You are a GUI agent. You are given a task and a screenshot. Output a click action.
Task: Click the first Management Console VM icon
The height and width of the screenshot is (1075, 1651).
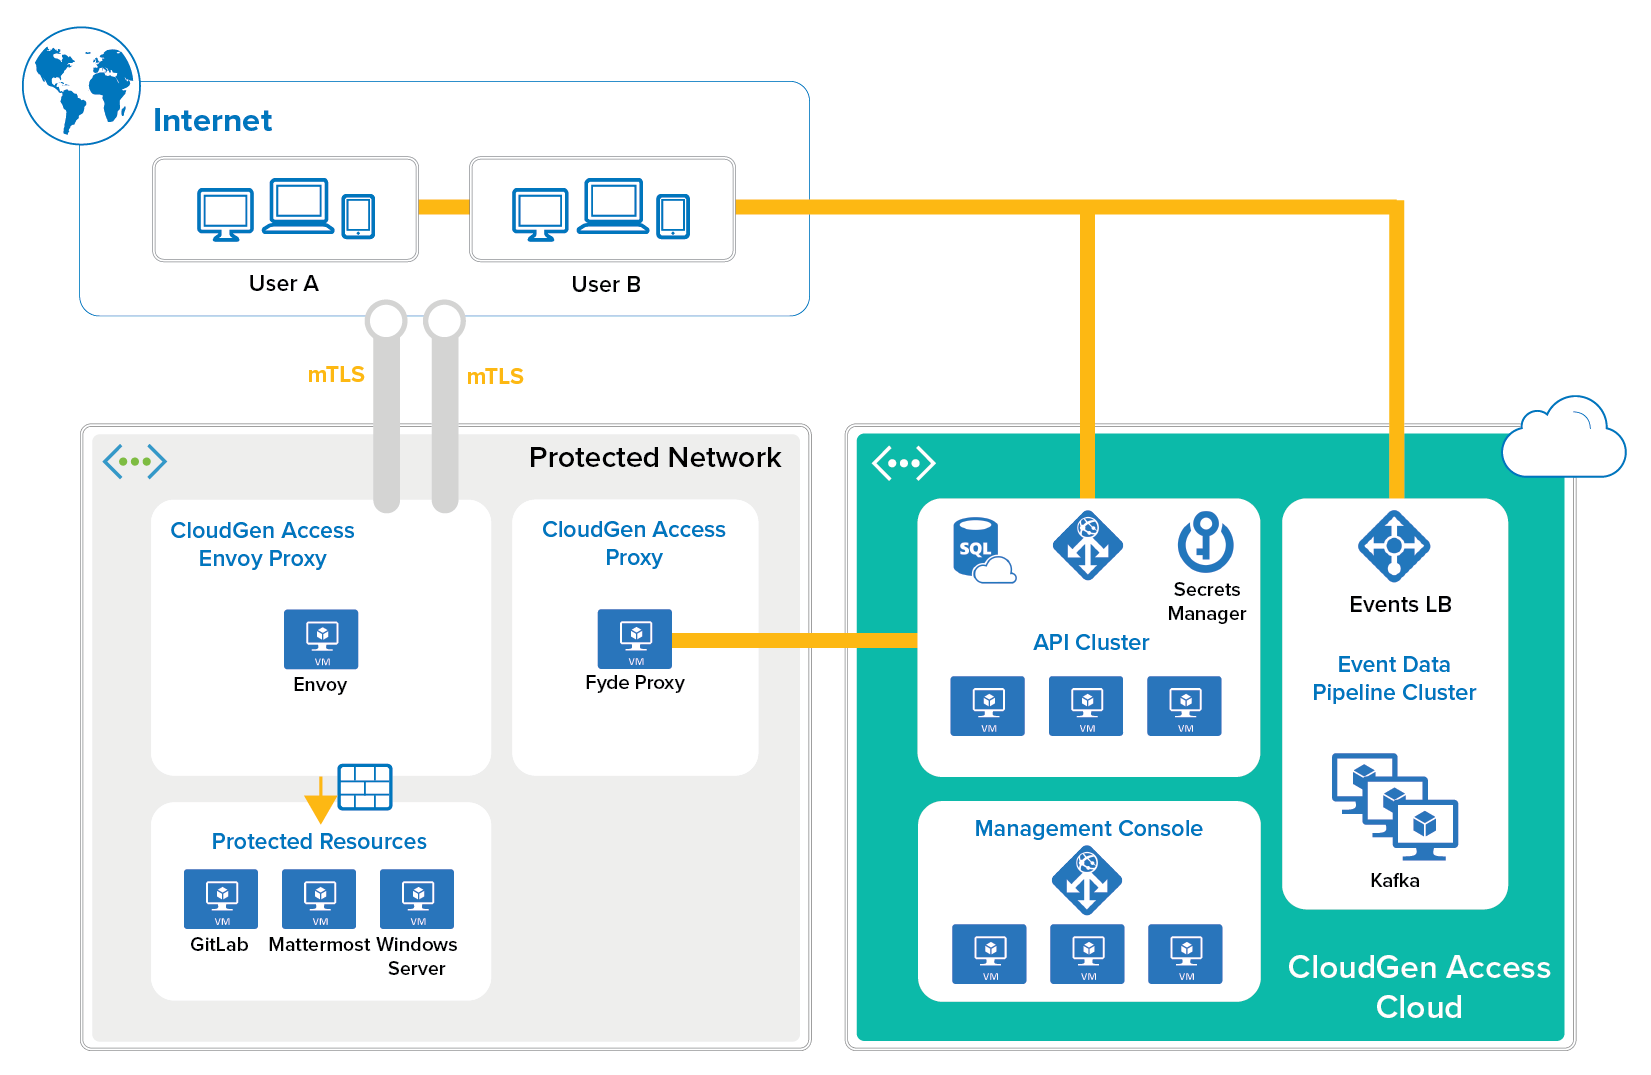tap(989, 954)
